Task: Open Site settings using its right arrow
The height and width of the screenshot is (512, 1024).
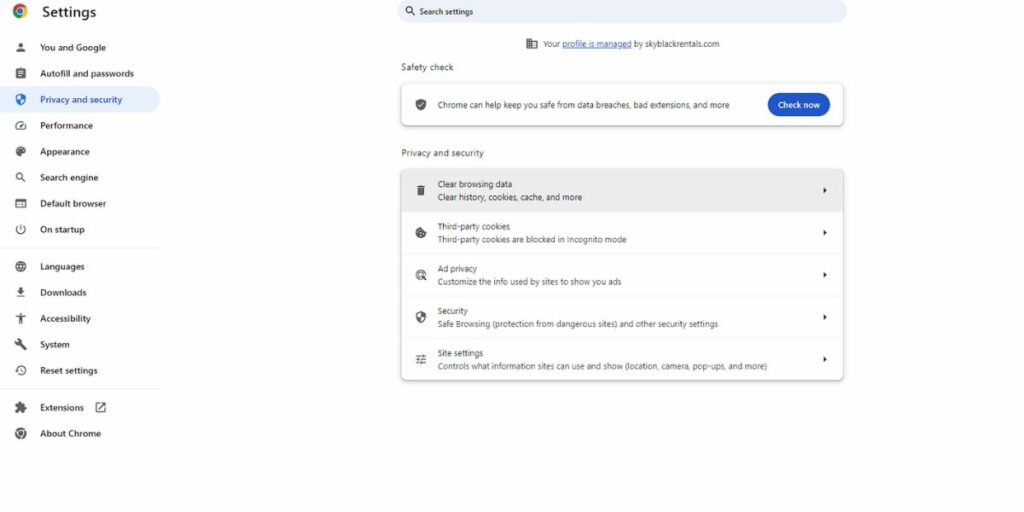Action: point(824,359)
